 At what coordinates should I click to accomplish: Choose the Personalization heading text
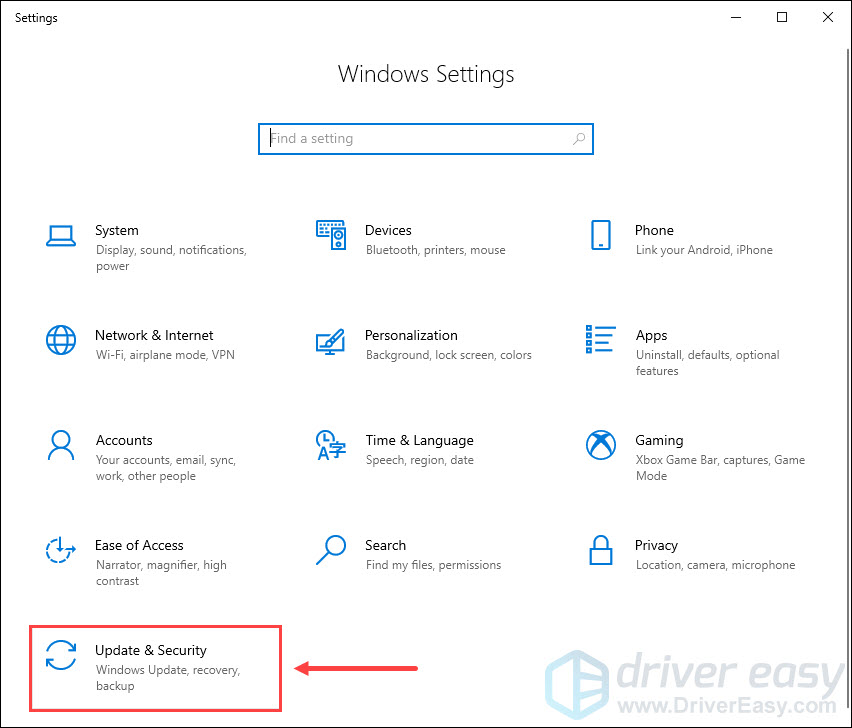click(x=411, y=335)
